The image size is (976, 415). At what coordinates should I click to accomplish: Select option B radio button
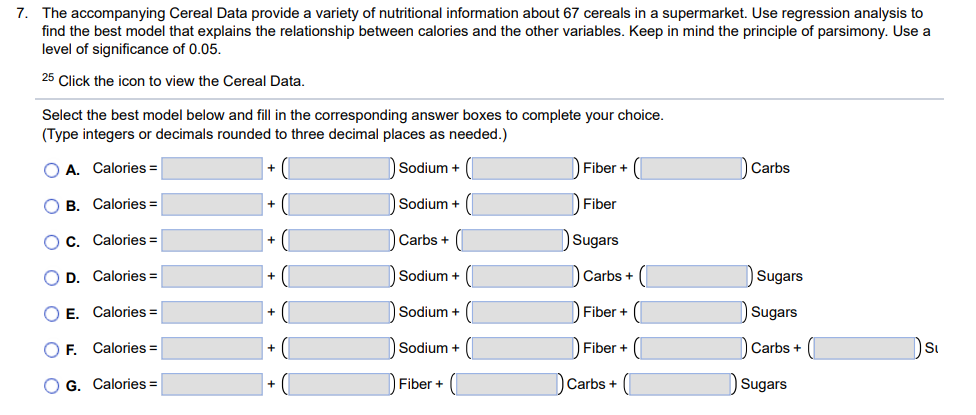coord(52,206)
